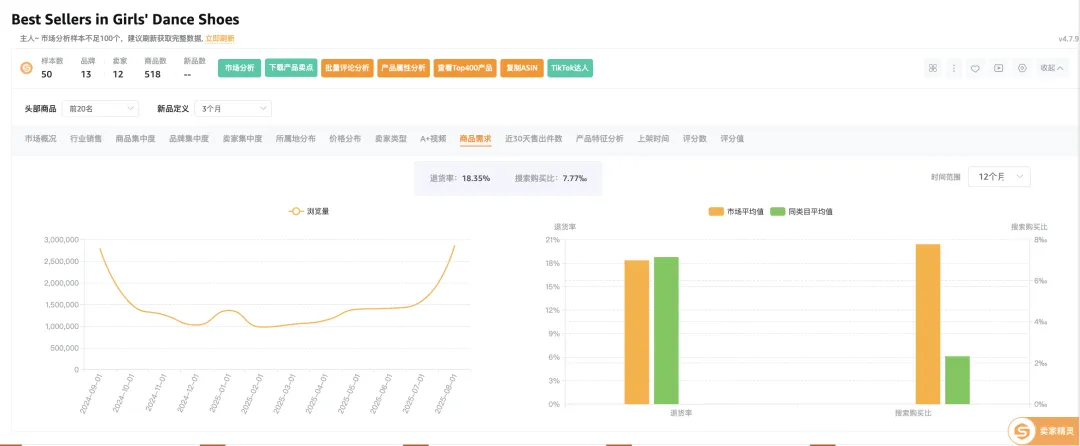This screenshot has width=1080, height=446.
Task: Switch to 上架时间 tab
Action: click(653, 138)
